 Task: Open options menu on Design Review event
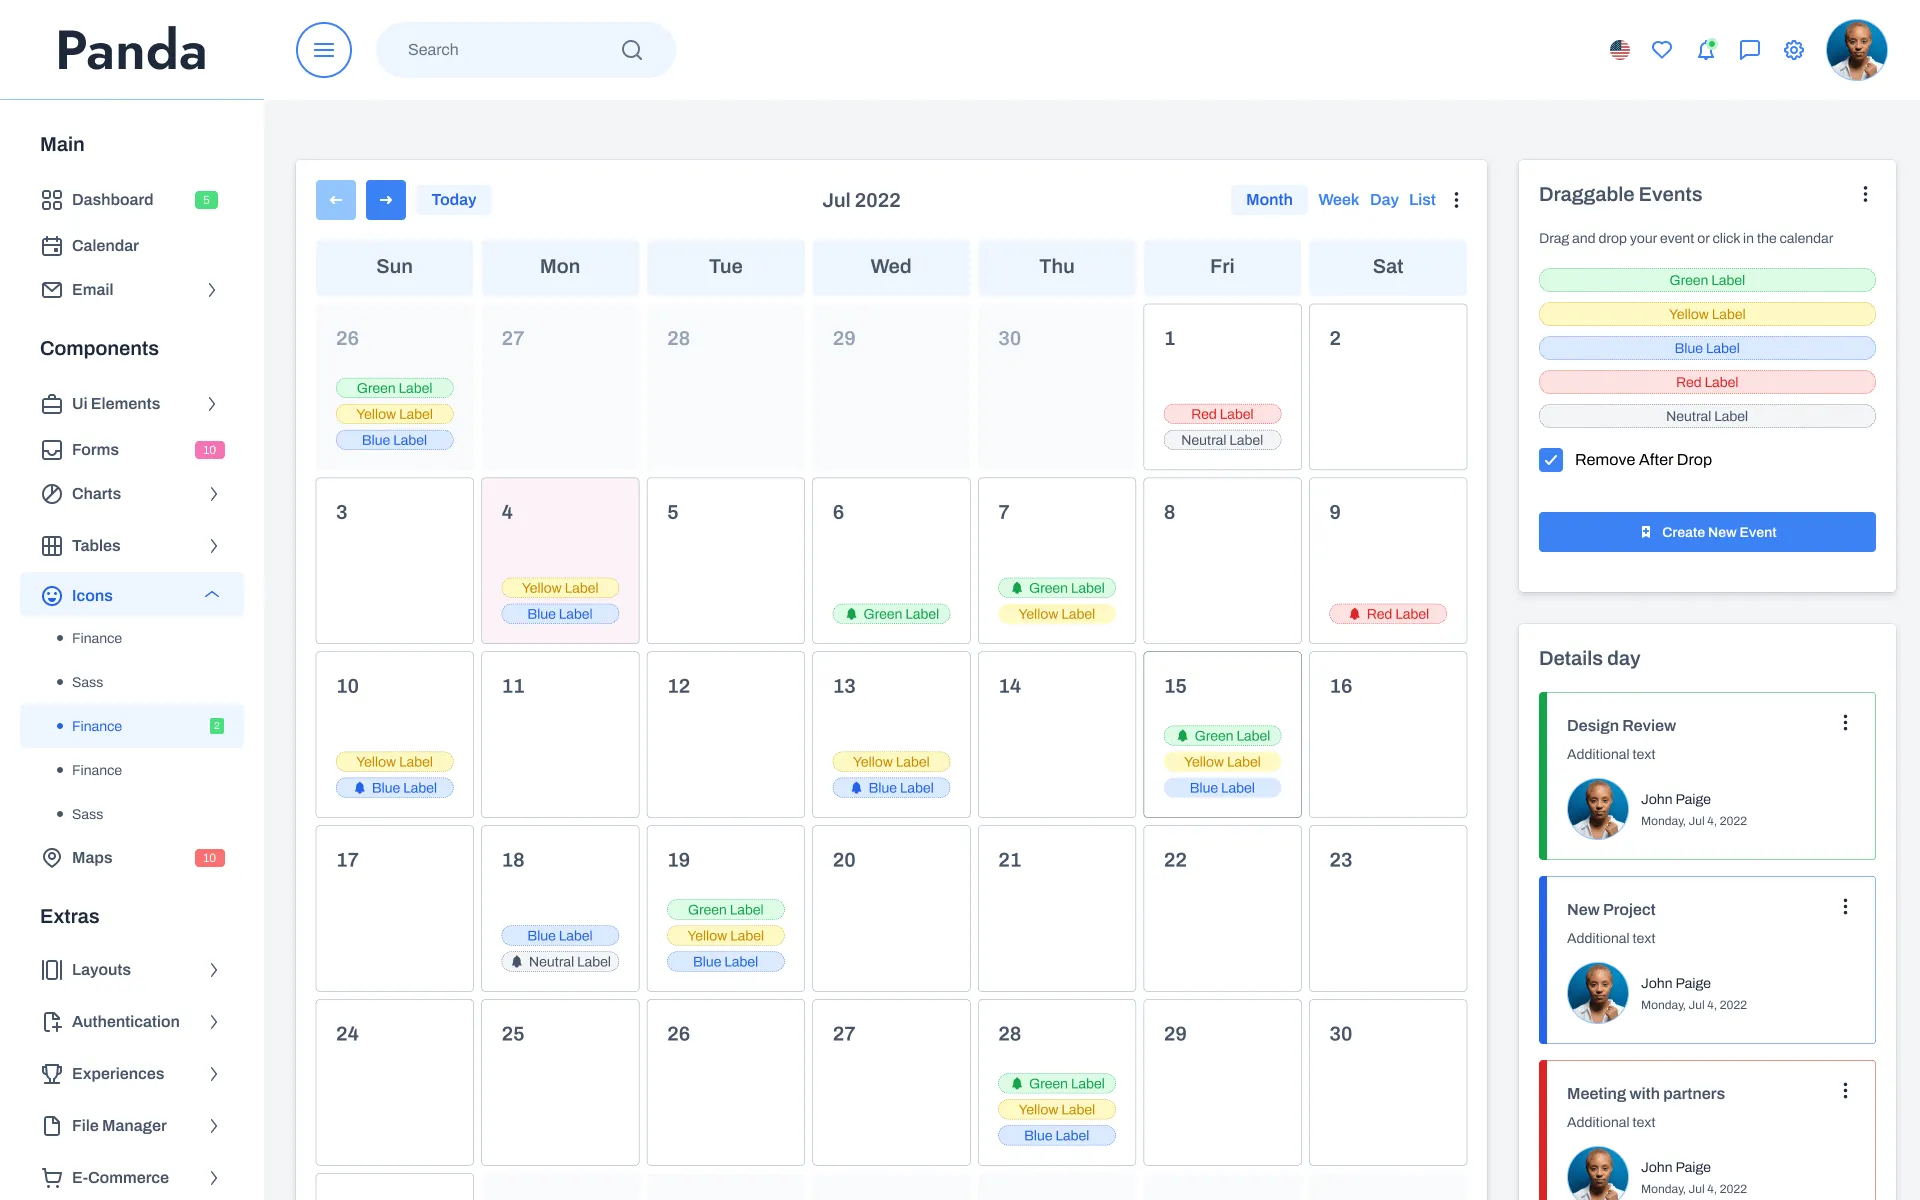coord(1845,722)
